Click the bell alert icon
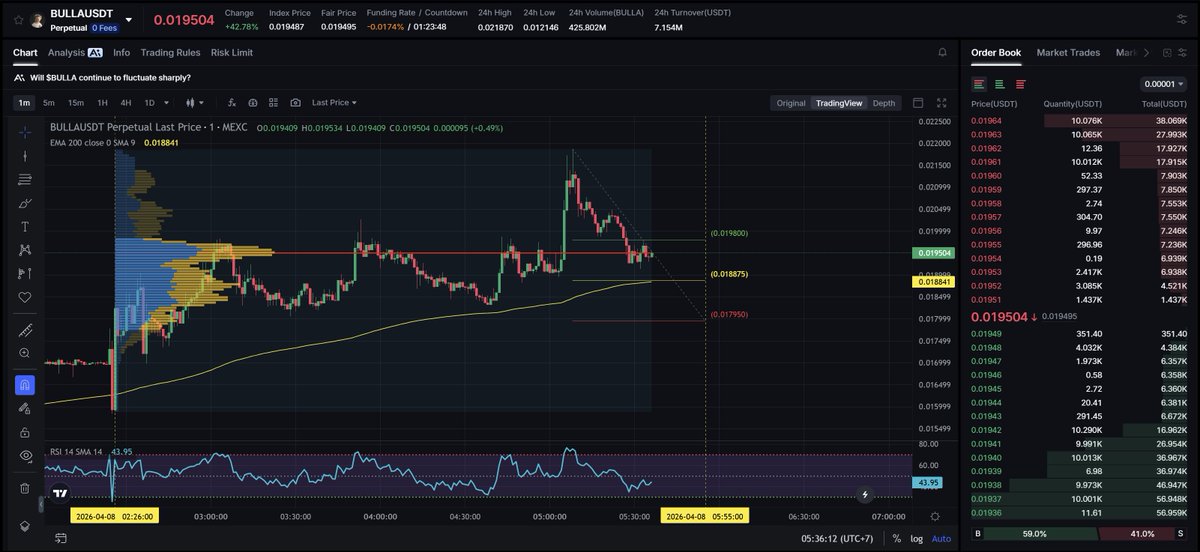 click(942, 52)
